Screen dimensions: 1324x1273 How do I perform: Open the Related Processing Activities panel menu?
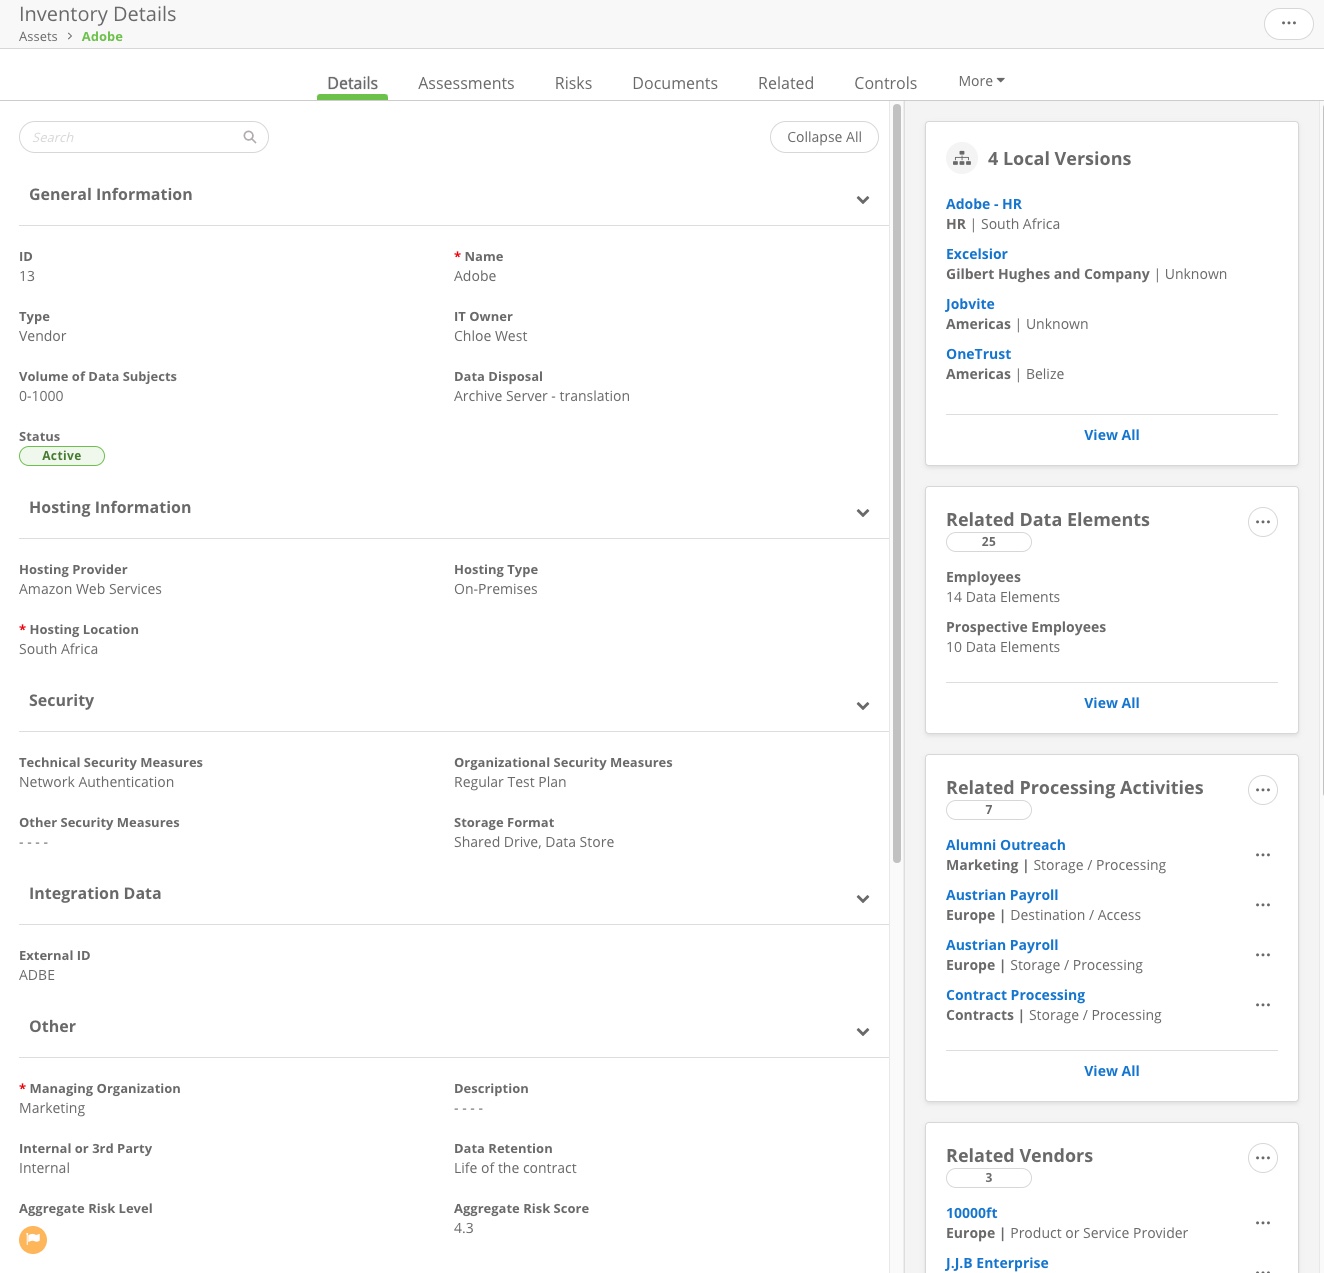coord(1262,789)
